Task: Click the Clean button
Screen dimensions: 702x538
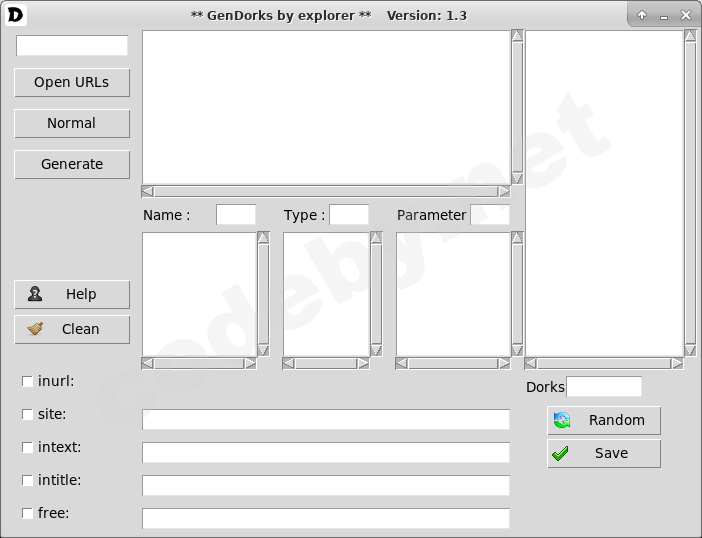Action: [x=72, y=329]
